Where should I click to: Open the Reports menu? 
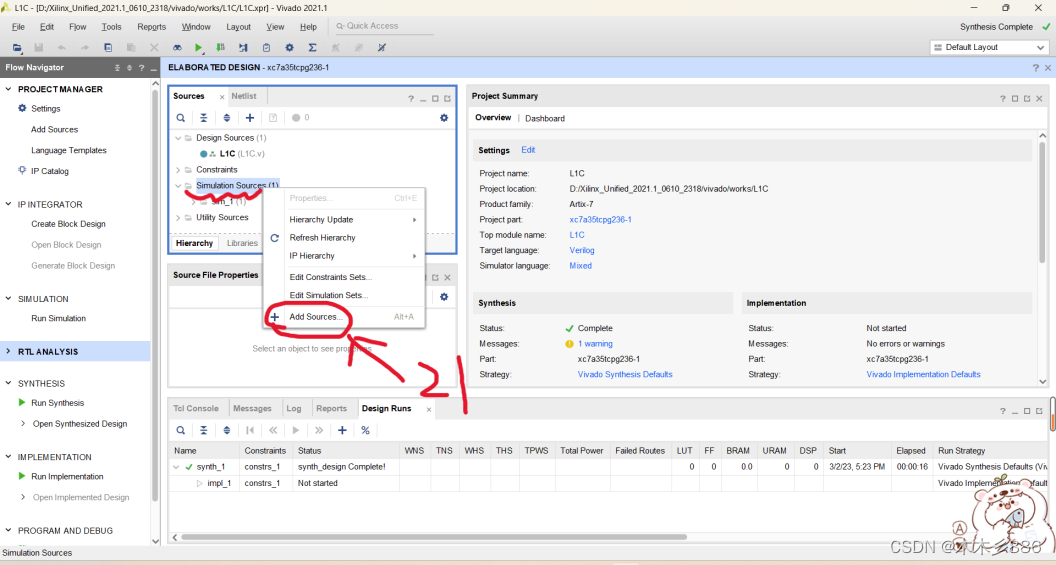tap(152, 27)
